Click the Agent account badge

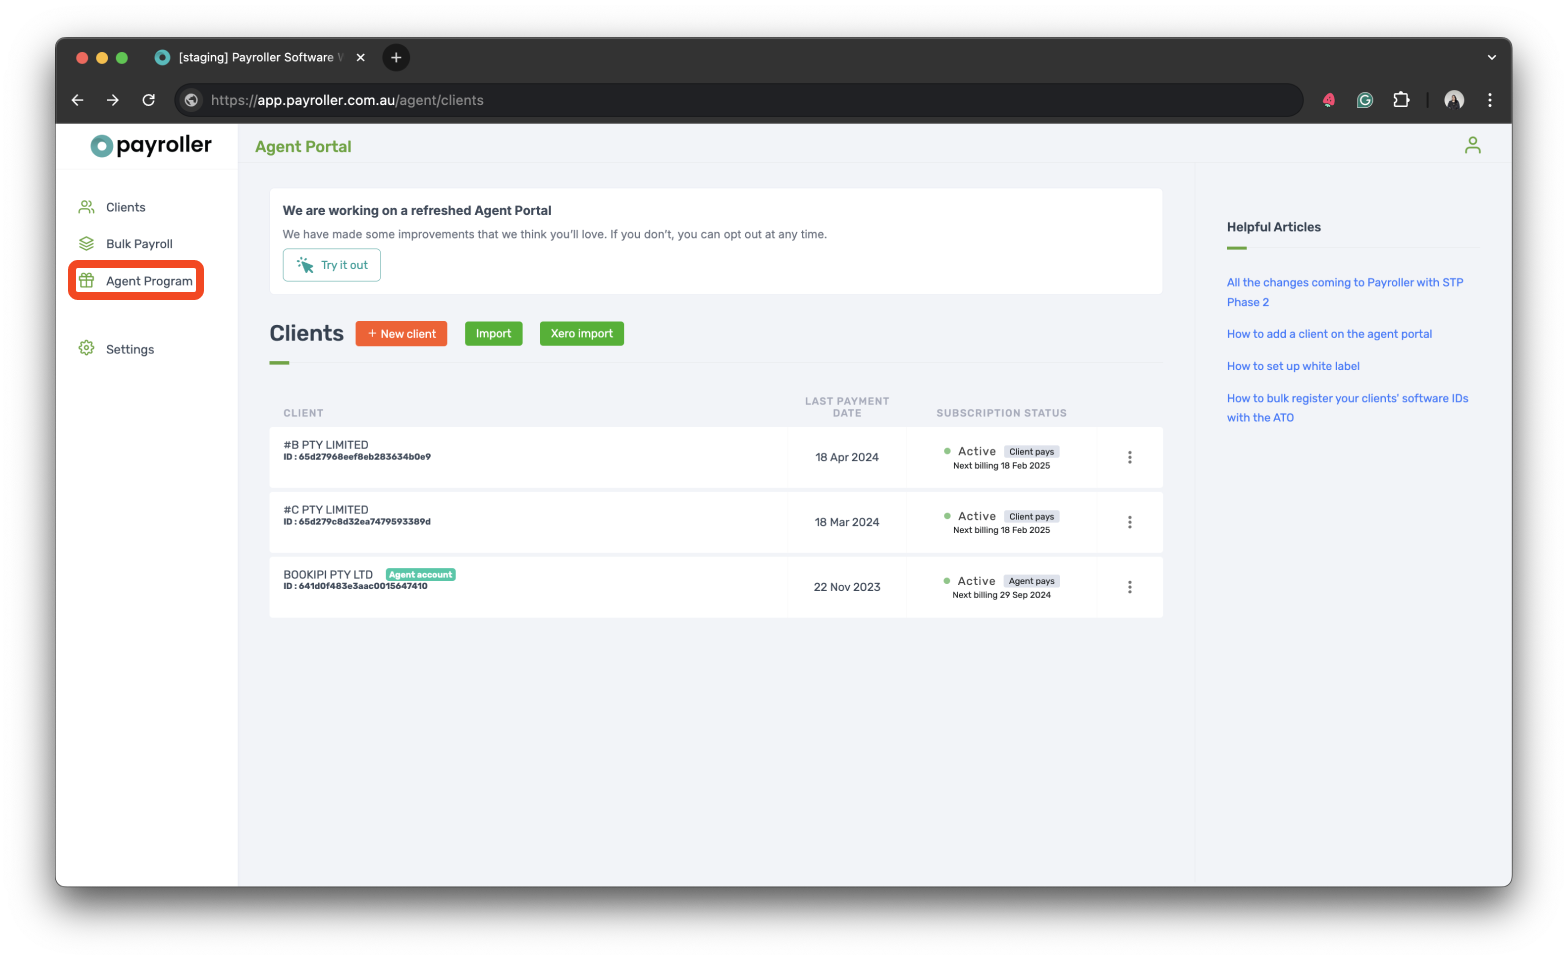pos(421,575)
